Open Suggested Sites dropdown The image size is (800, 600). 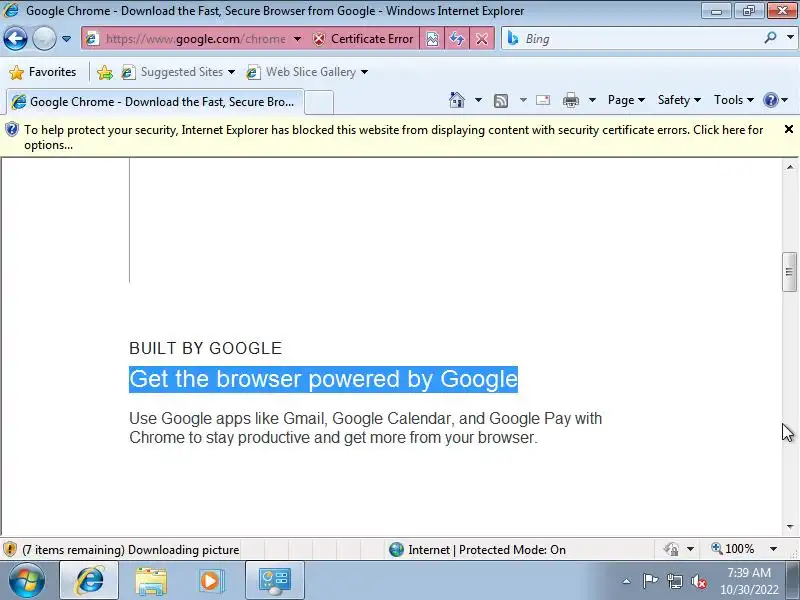tap(178, 72)
